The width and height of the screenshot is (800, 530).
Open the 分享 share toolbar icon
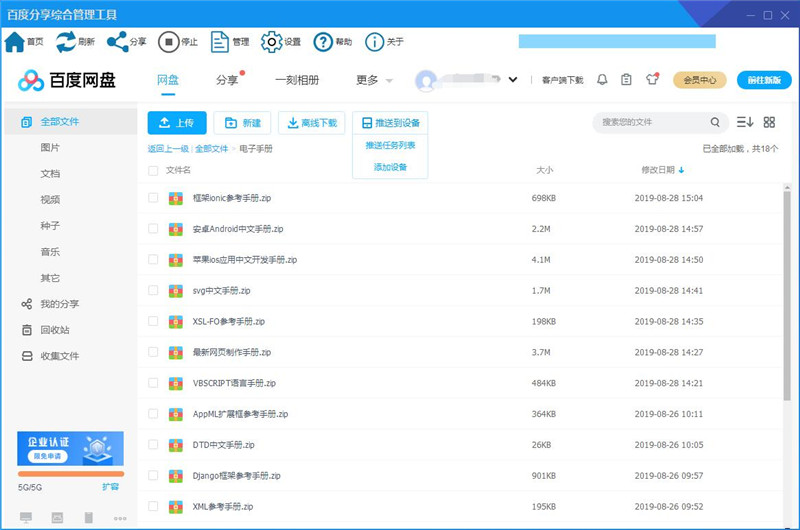(x=117, y=42)
